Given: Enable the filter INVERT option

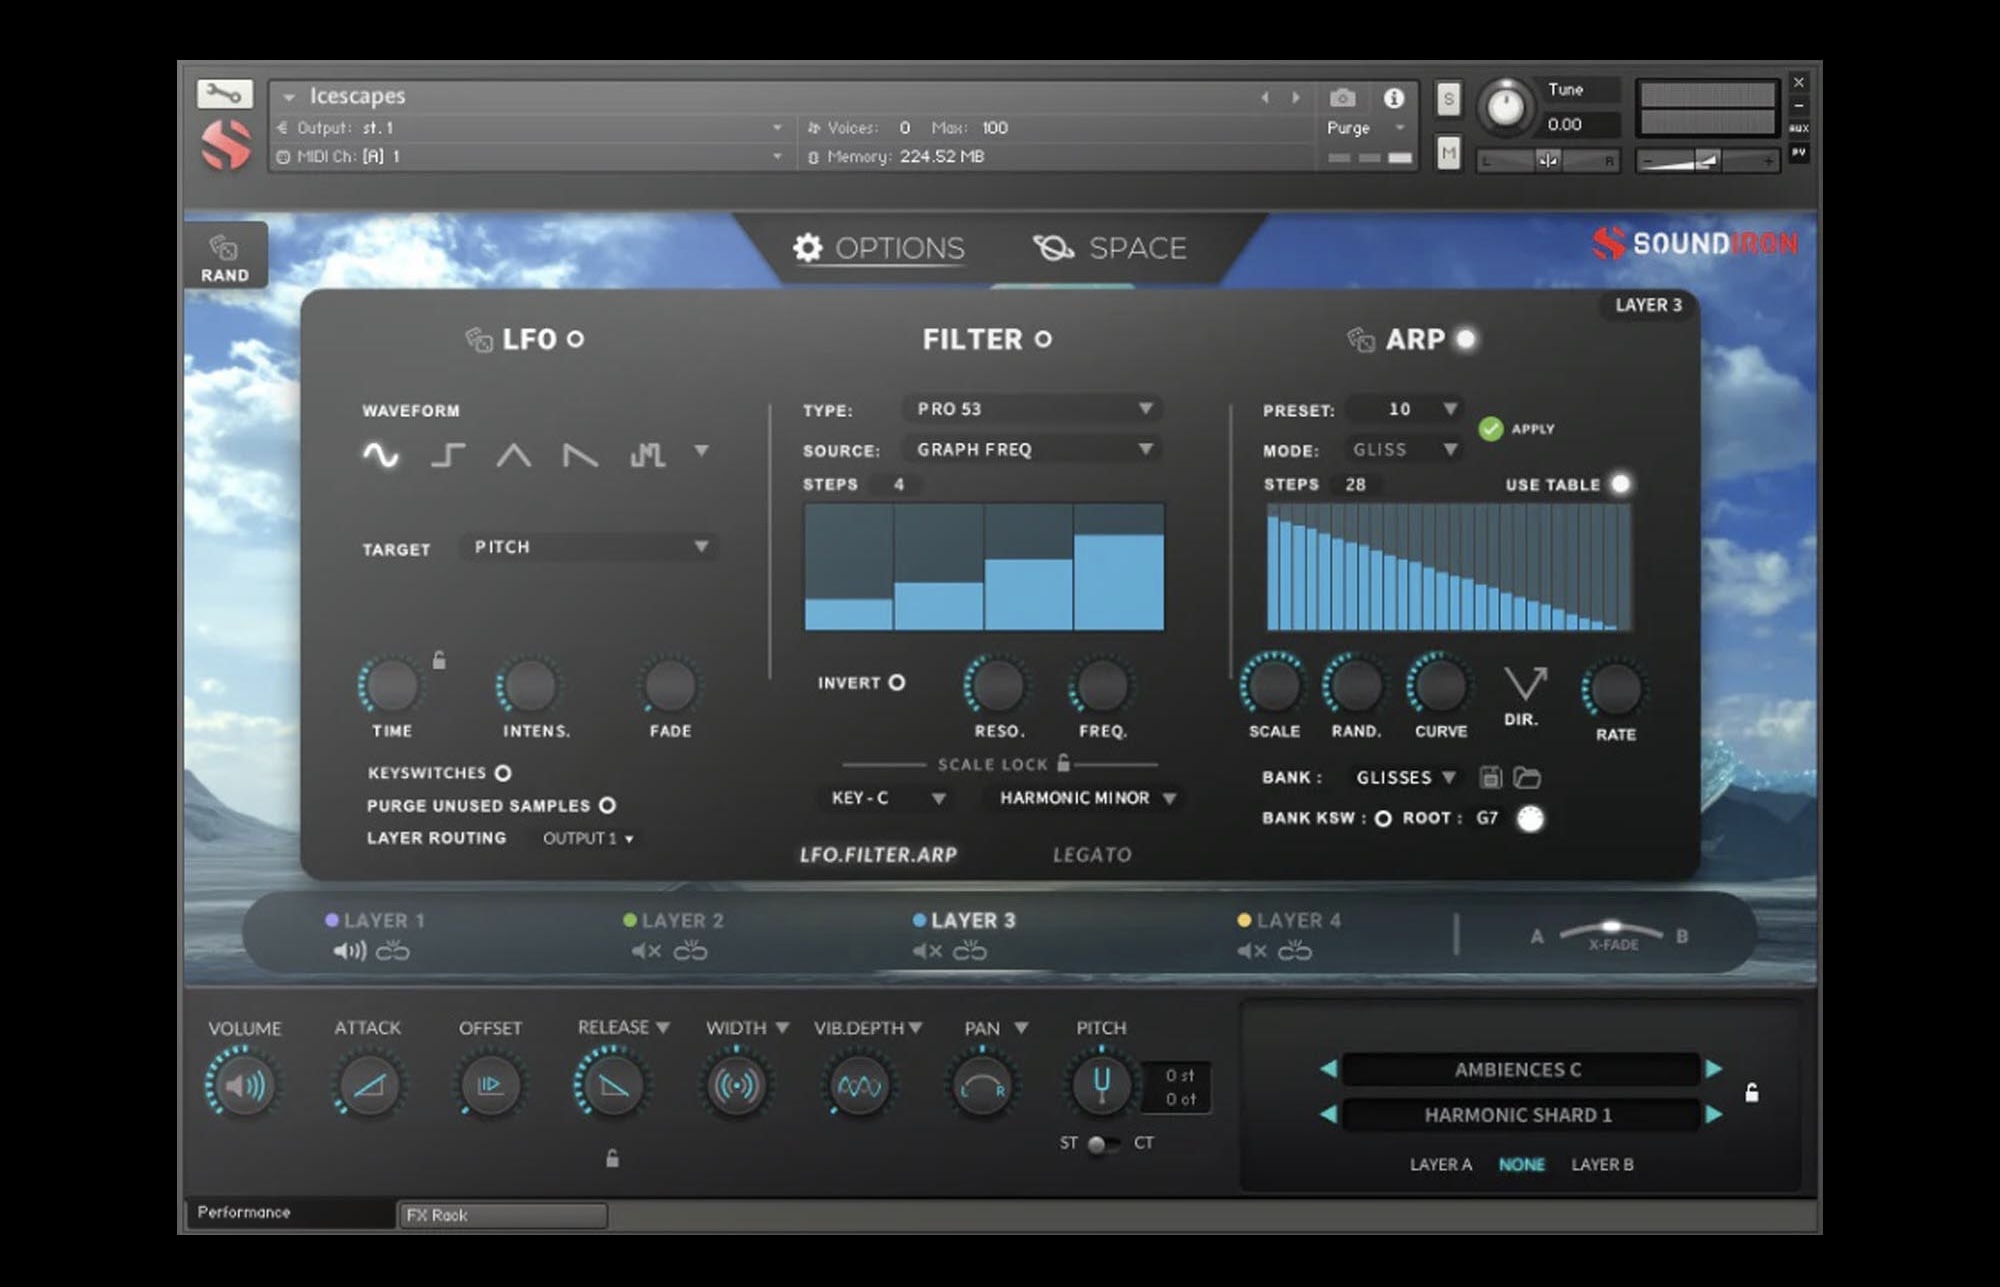Looking at the screenshot, I should [x=897, y=682].
